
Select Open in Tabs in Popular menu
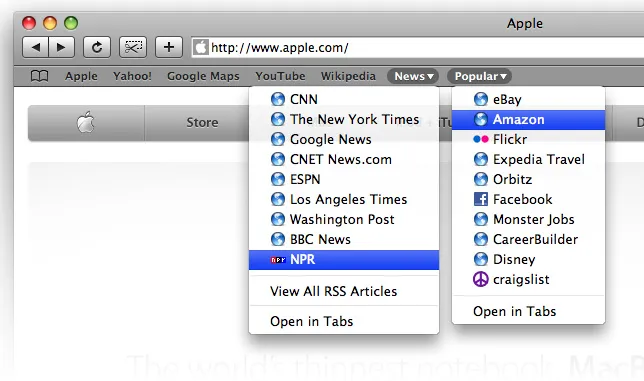point(528,312)
